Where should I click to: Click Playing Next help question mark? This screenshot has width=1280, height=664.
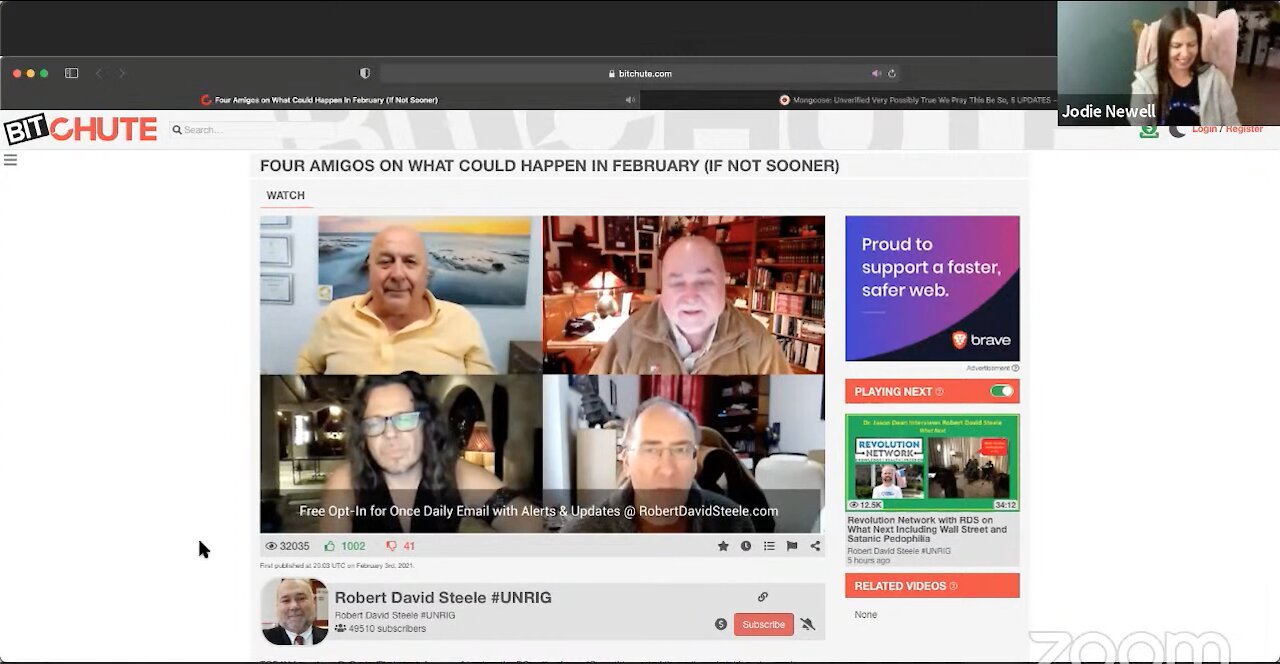(939, 392)
